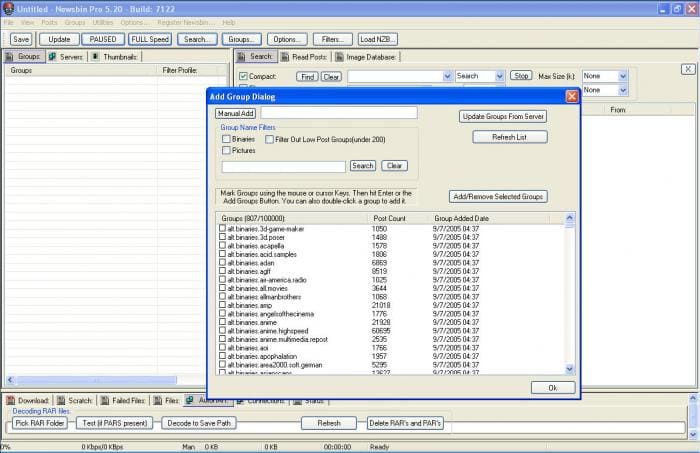This screenshot has height=453, width=700.
Task: Click the Load NZB button
Action: click(378, 39)
